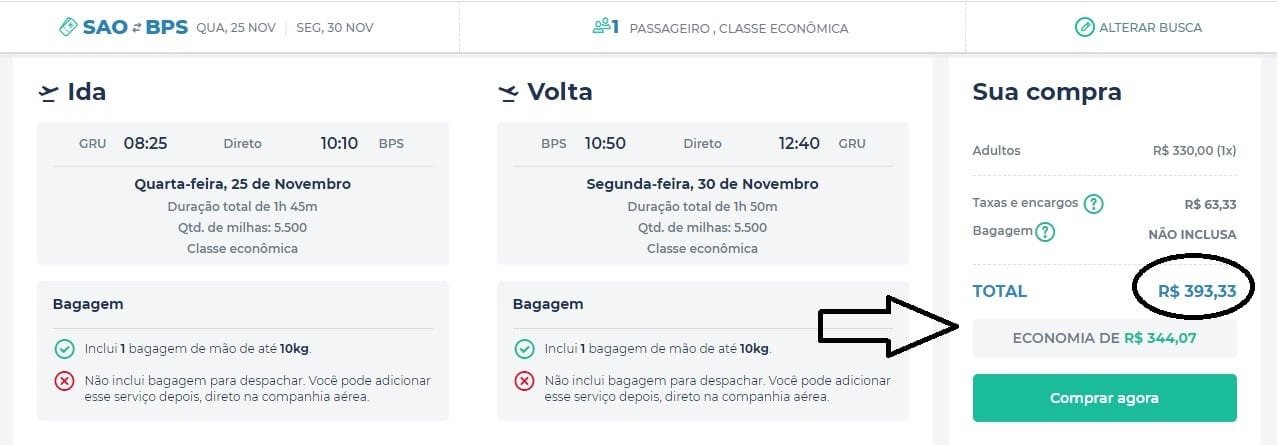Click the departing plane icon beside Ida

[48, 93]
